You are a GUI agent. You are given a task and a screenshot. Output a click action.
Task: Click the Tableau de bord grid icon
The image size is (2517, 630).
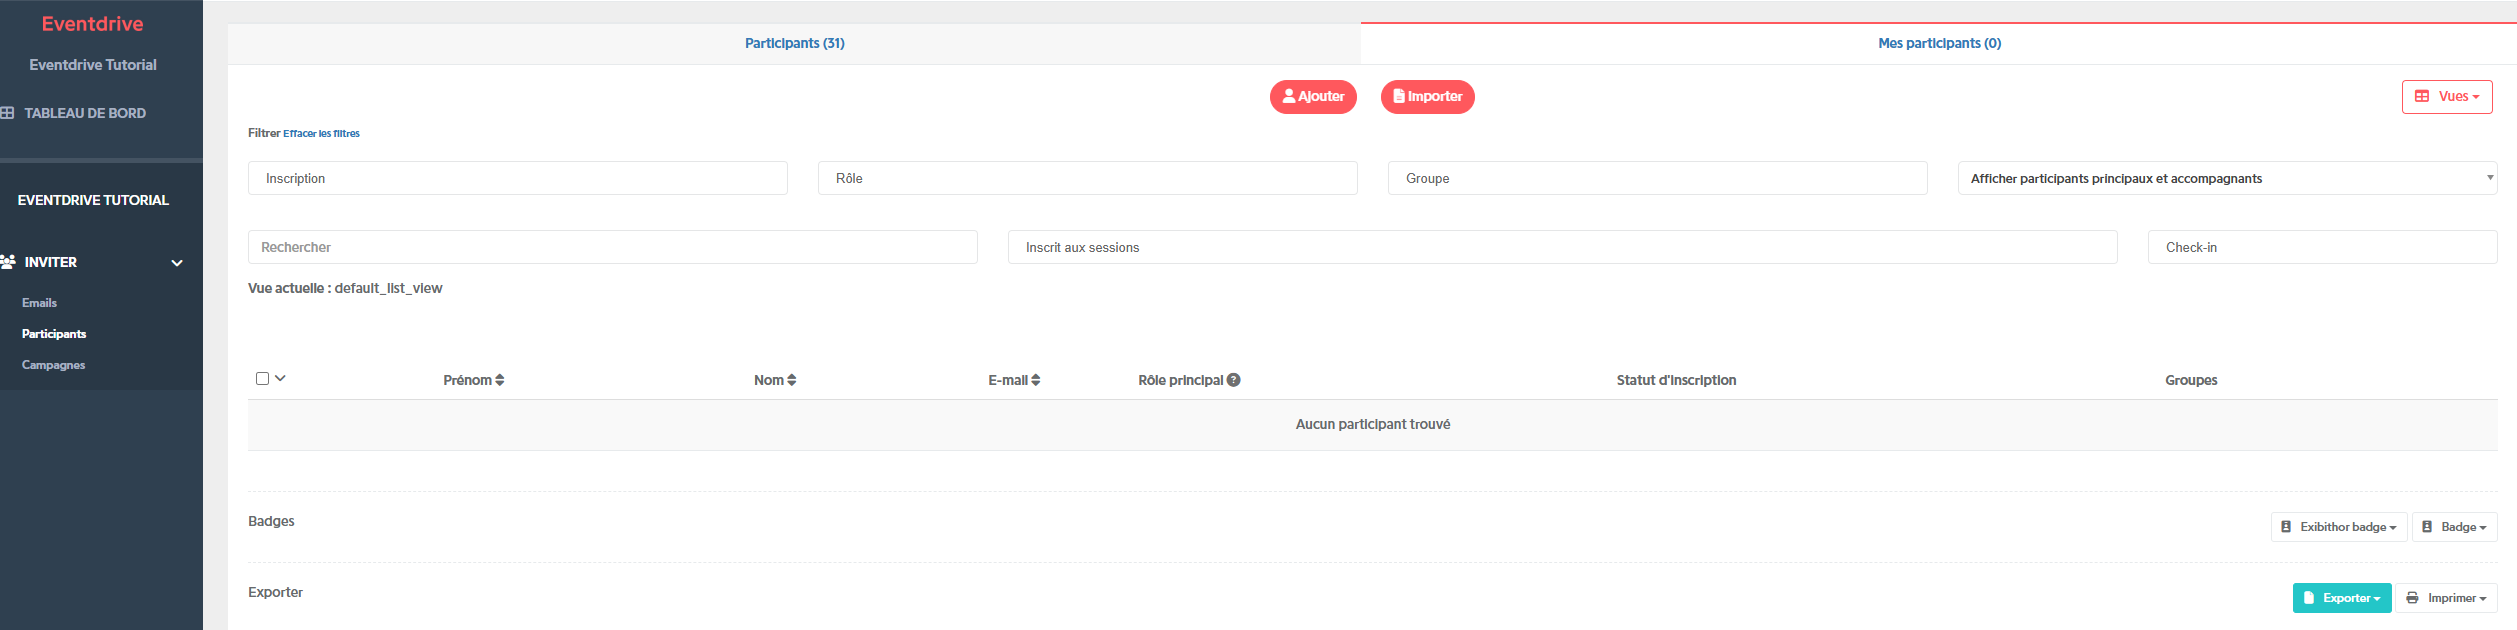[x=7, y=113]
